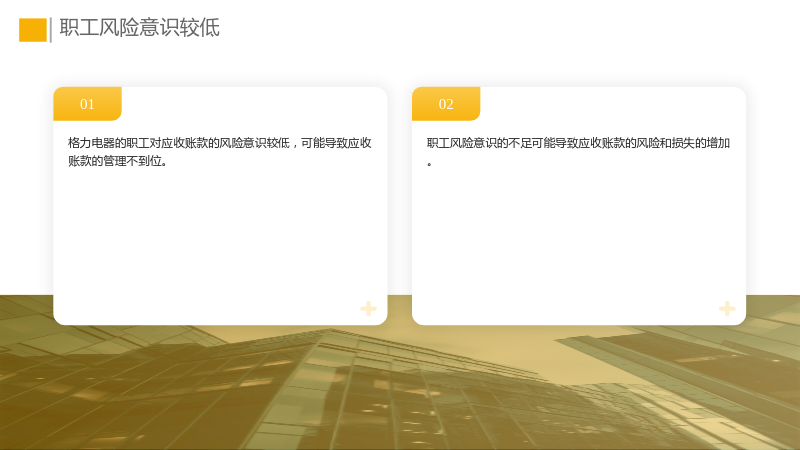
Task: Click empty white area inside card 02
Action: coord(579,235)
